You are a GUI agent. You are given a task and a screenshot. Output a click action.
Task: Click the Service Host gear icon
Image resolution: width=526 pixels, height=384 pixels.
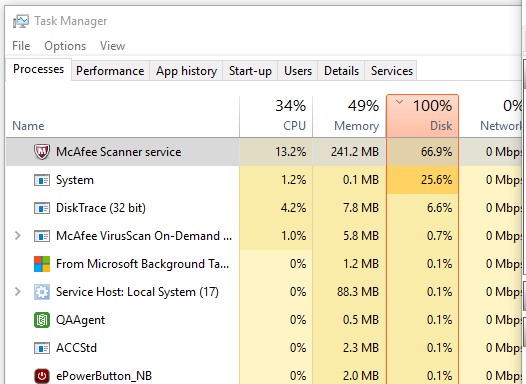[x=42, y=292]
